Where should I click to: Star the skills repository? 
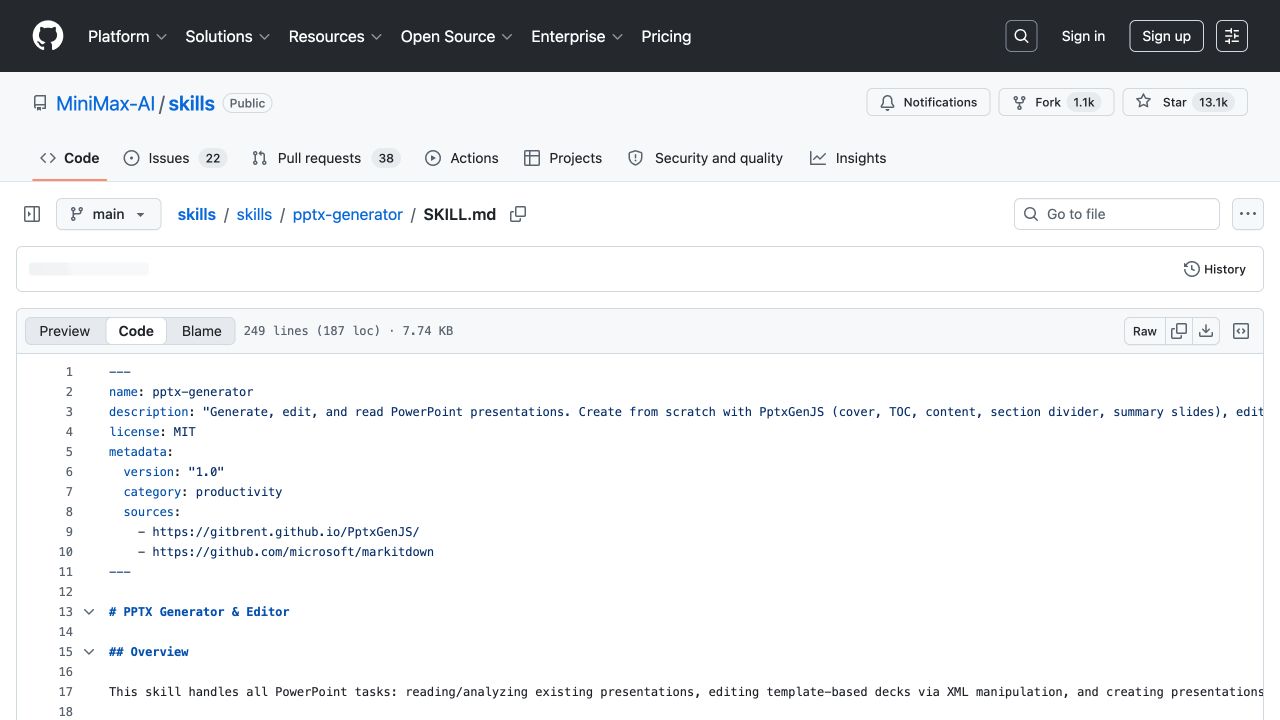1185,102
